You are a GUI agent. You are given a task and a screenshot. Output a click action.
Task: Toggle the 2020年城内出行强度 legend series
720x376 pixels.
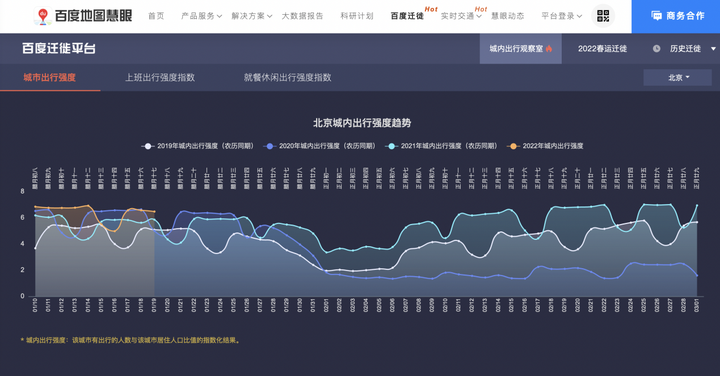[x=320, y=146]
